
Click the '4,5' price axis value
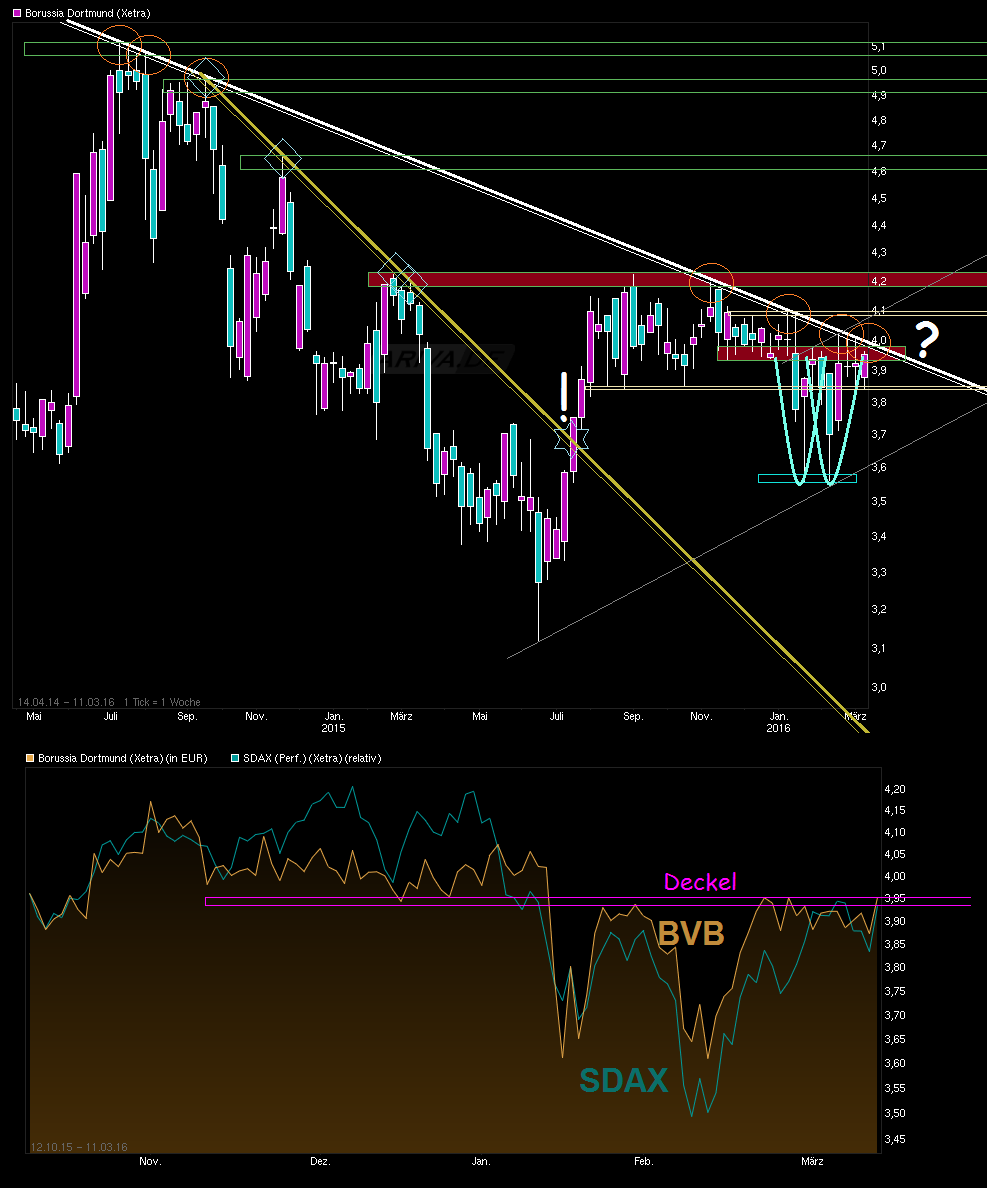pyautogui.click(x=879, y=199)
